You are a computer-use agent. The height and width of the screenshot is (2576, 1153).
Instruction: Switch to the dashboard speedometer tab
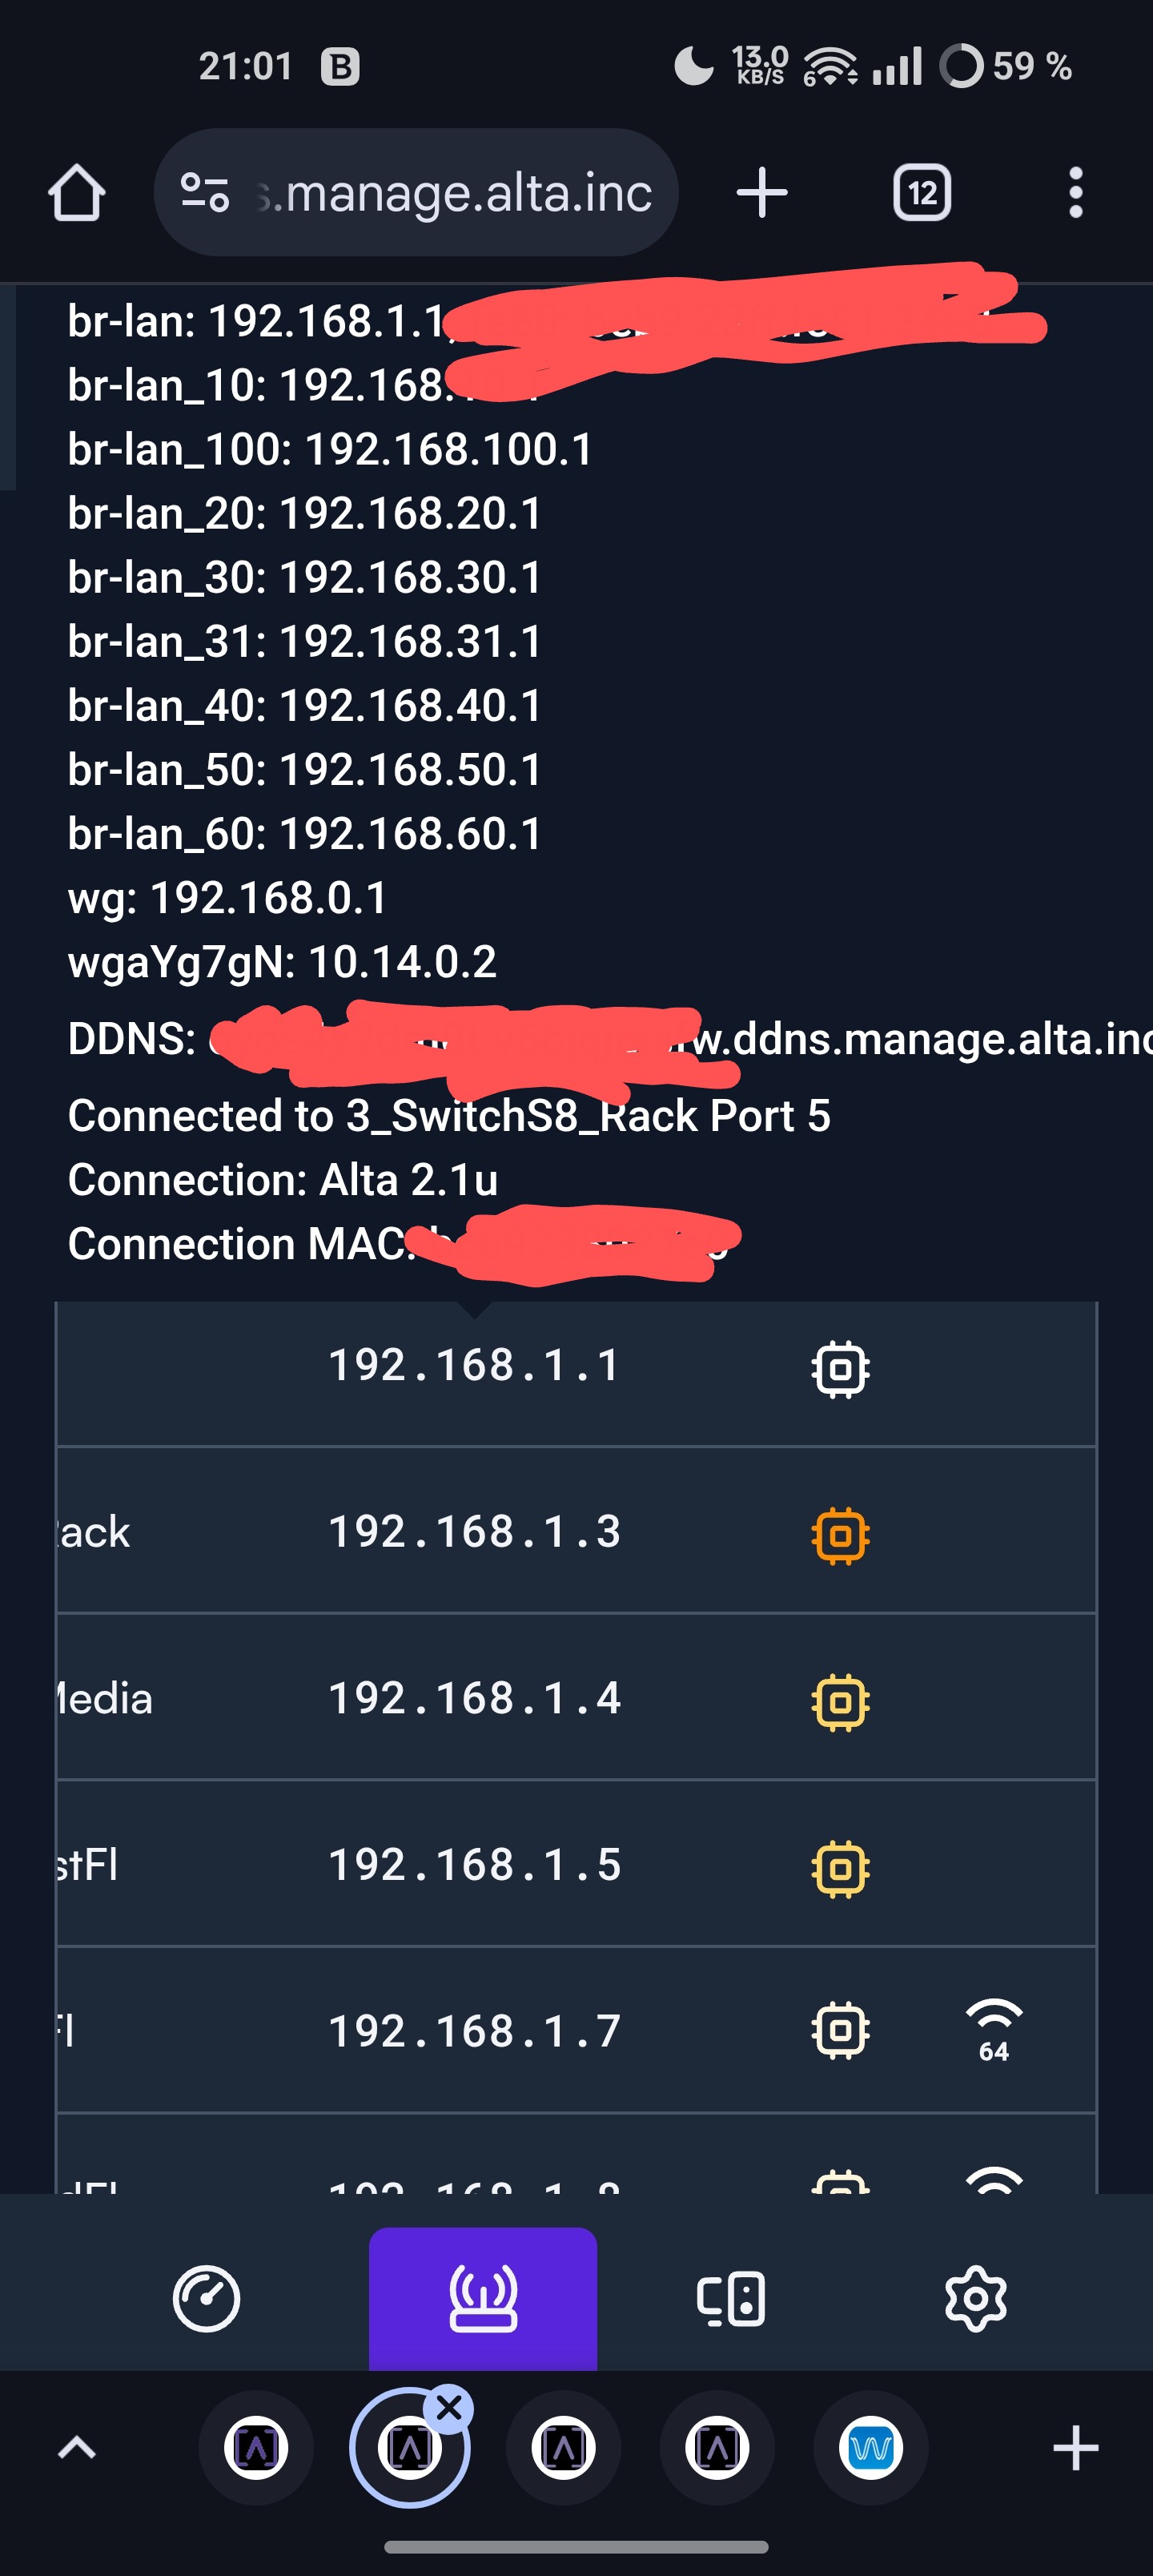coord(206,2298)
